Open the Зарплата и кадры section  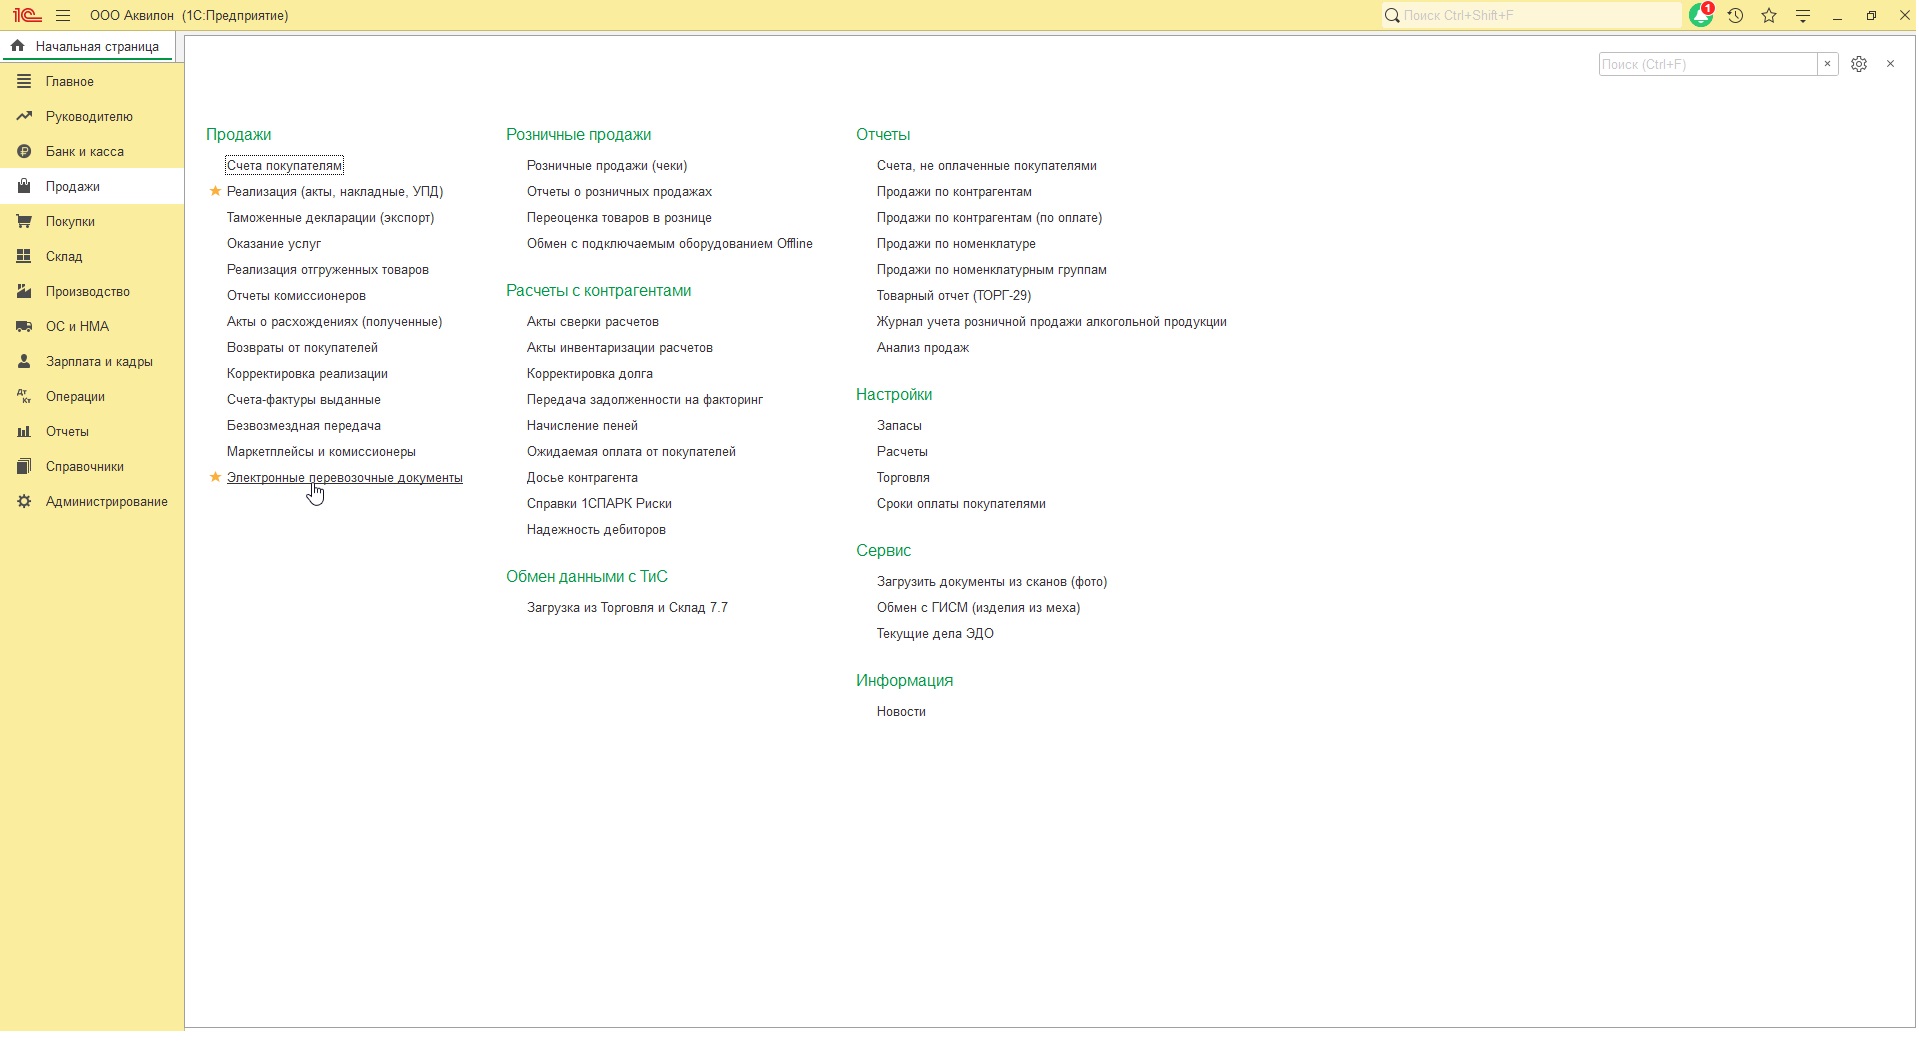[x=92, y=361]
